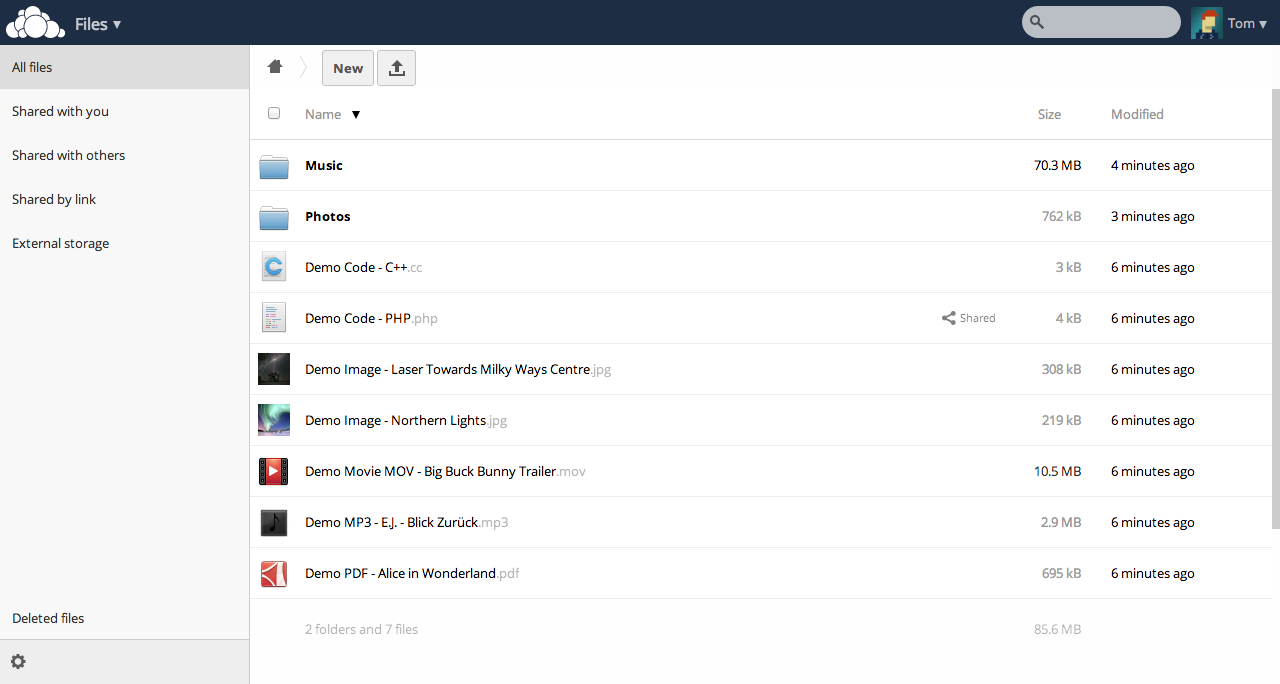This screenshot has height=684, width=1280.
Task: Click the Big Buck Bunny movie icon
Action: pyautogui.click(x=274, y=471)
